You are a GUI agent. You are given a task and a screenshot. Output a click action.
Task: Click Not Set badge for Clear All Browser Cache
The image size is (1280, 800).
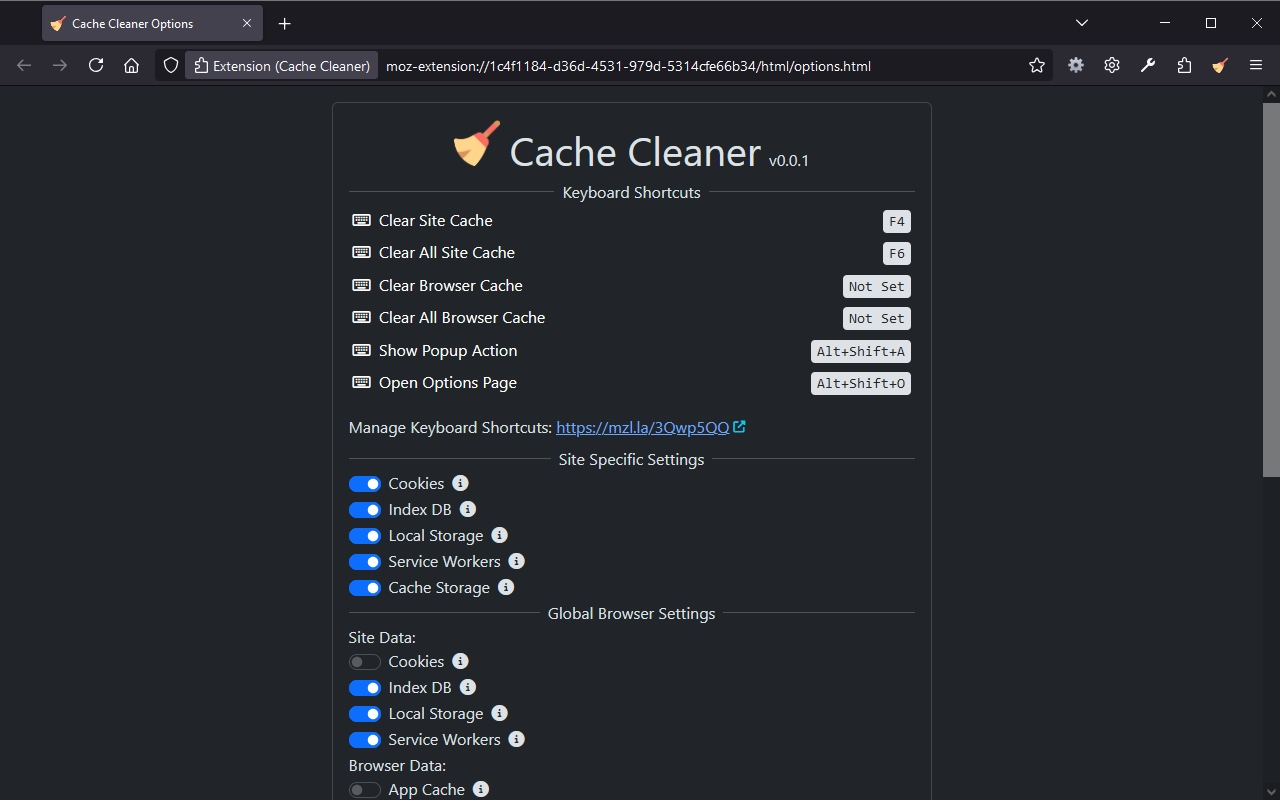[877, 318]
